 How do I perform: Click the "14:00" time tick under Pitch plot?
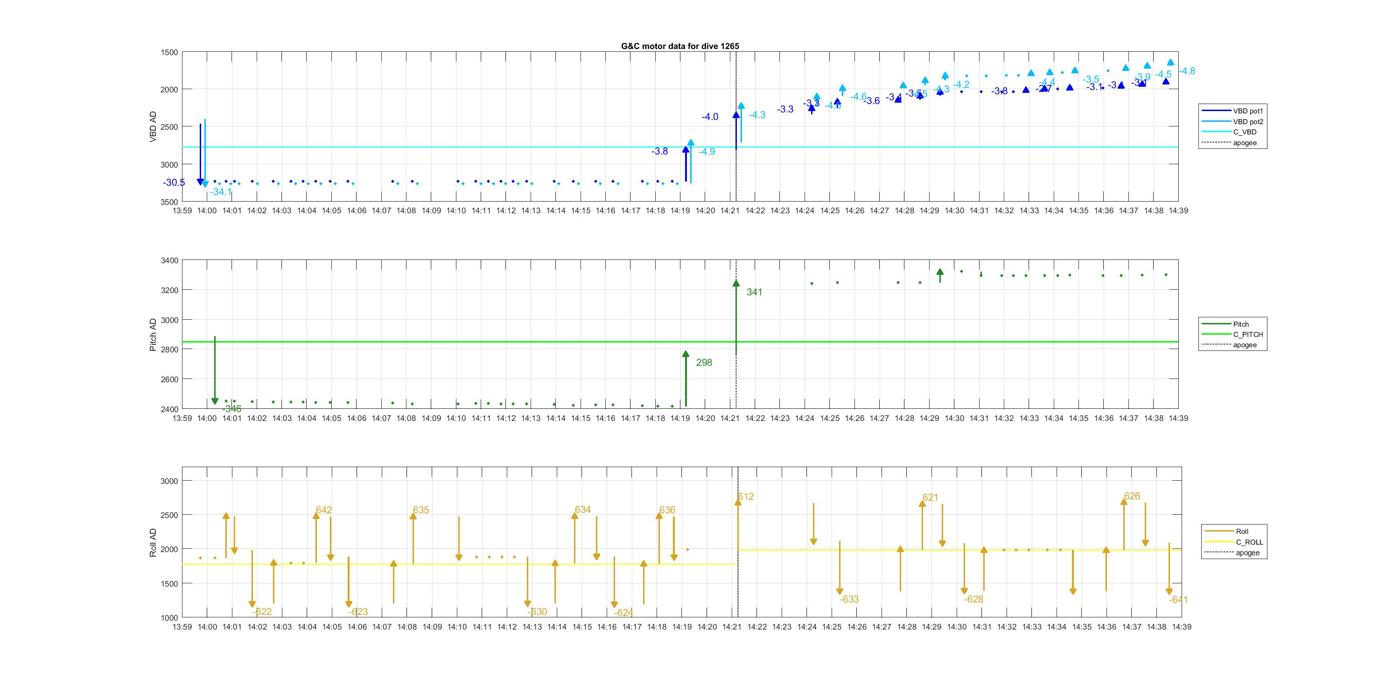coord(207,418)
